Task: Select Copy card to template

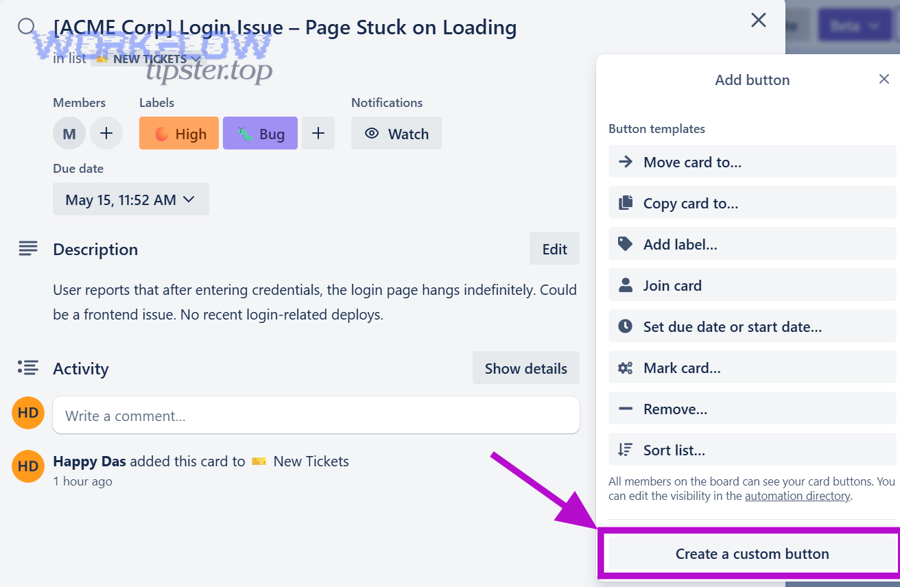Action: (752, 203)
